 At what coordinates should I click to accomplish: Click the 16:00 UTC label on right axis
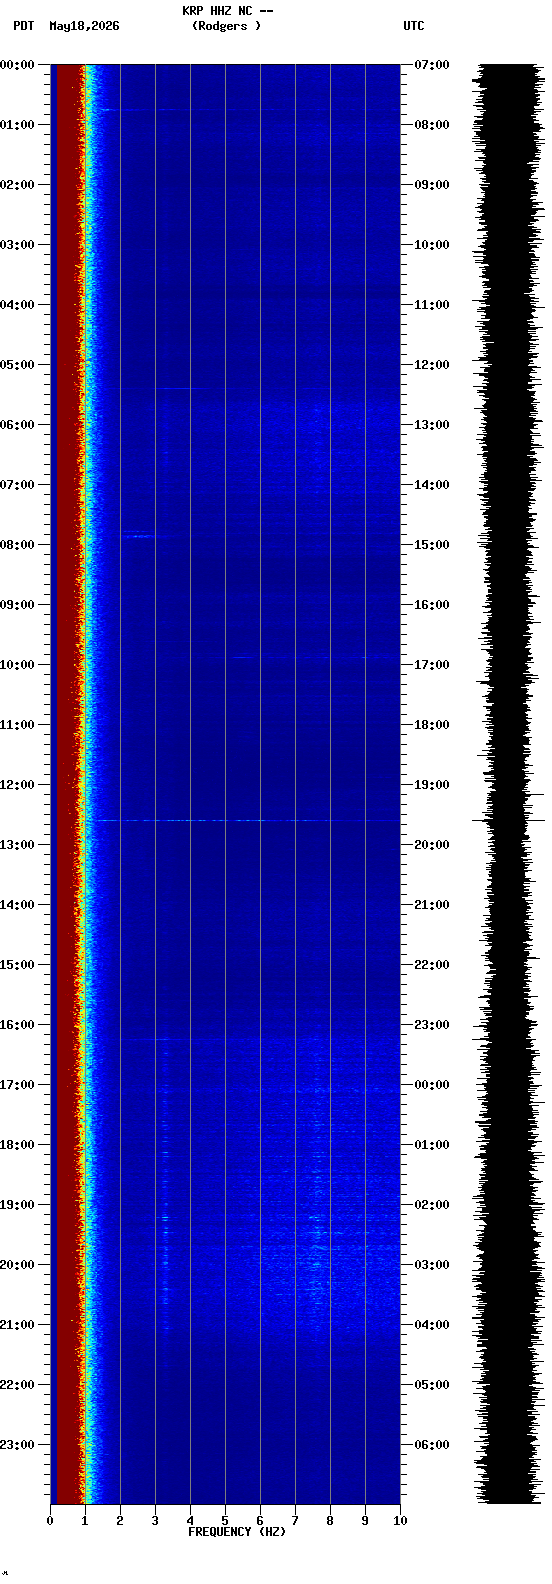431,605
